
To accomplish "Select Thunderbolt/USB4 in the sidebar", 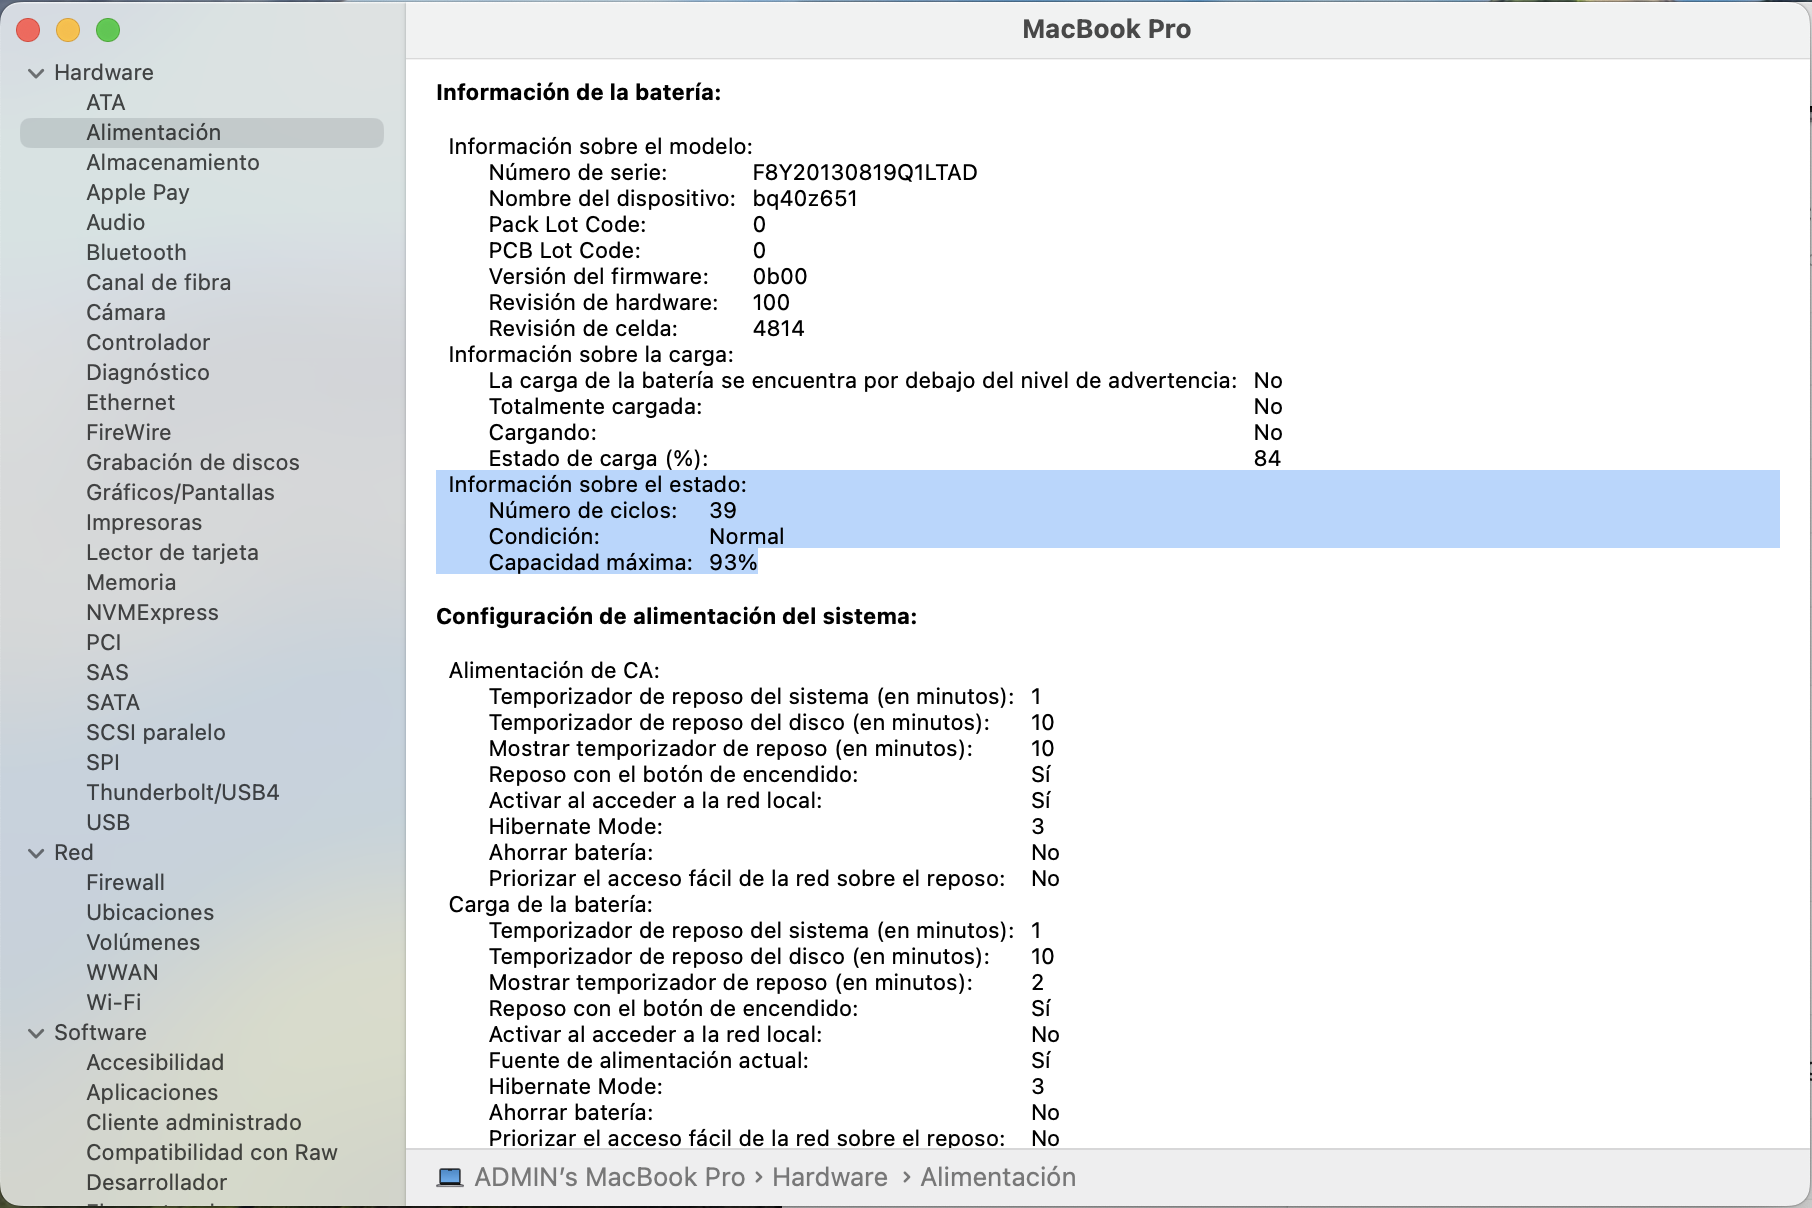I will [182, 792].
